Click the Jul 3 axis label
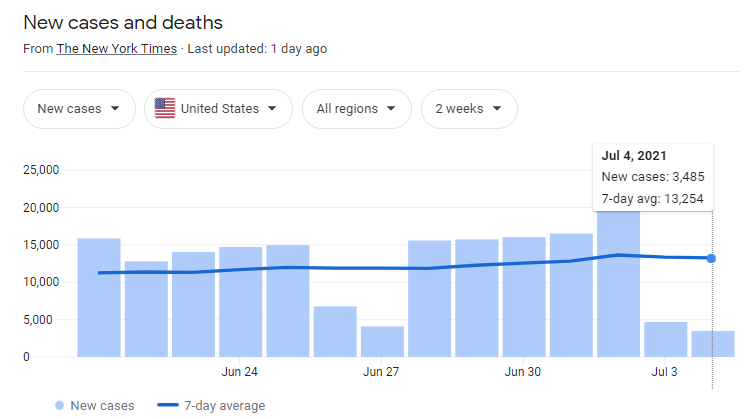This screenshot has height=419, width=754. coord(665,372)
